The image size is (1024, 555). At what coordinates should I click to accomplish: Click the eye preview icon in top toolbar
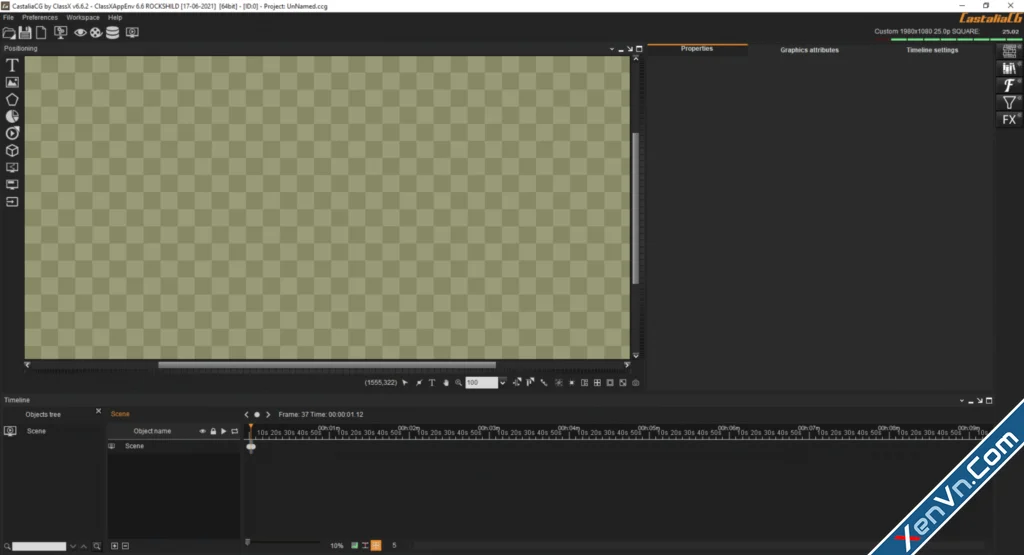coord(80,32)
